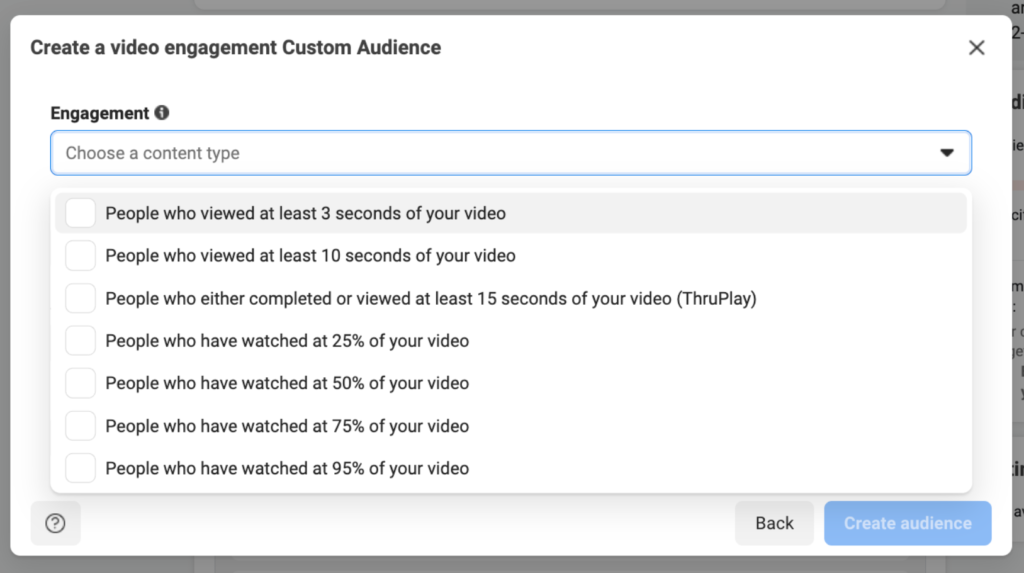This screenshot has height=573, width=1024.
Task: Select the checkbox for watched 50% of video
Action: pyautogui.click(x=80, y=383)
